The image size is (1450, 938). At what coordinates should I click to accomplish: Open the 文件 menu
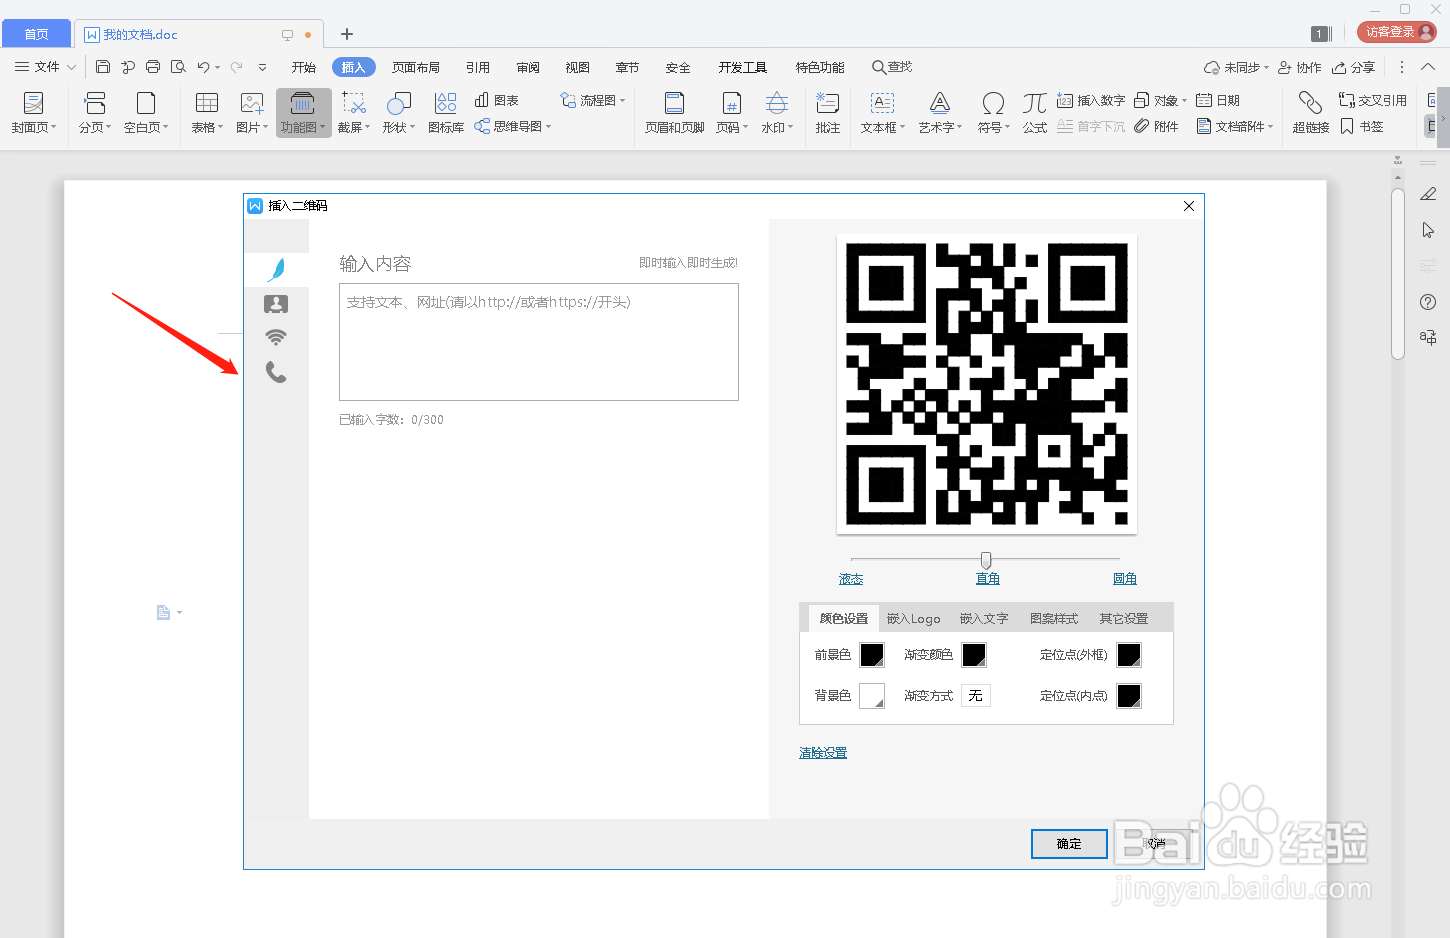pyautogui.click(x=44, y=67)
